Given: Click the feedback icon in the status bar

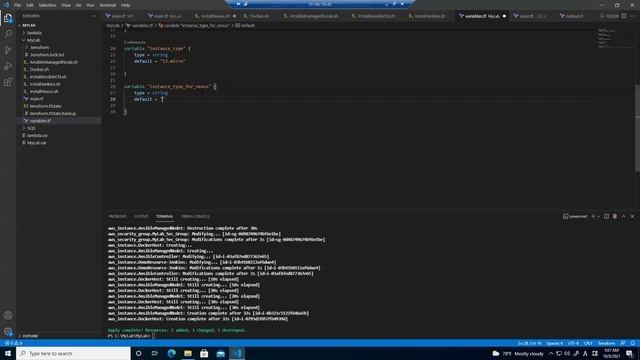Looking at the screenshot, I should pos(622,343).
